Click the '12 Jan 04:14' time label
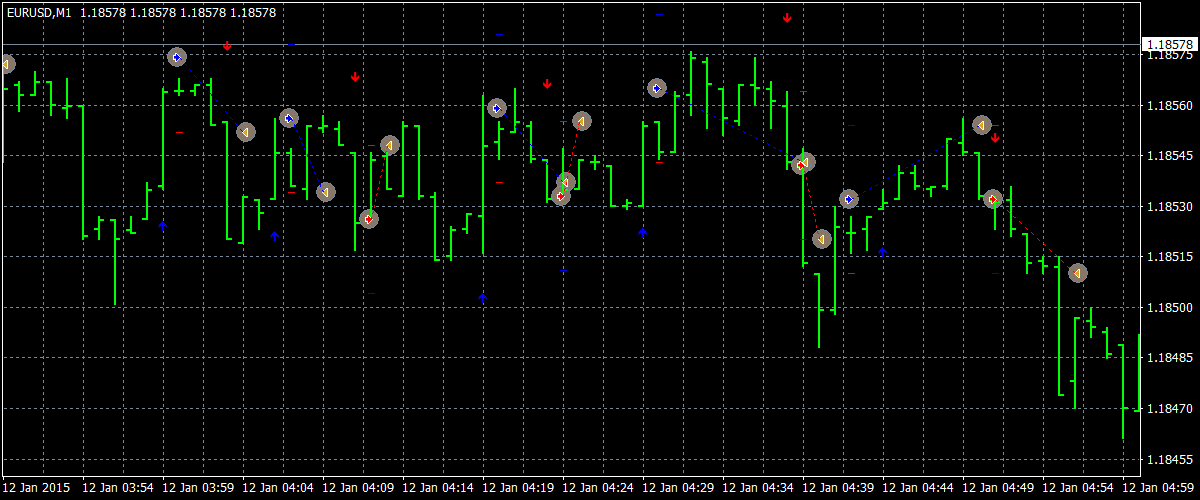This screenshot has height=500, width=1200. tap(437, 488)
